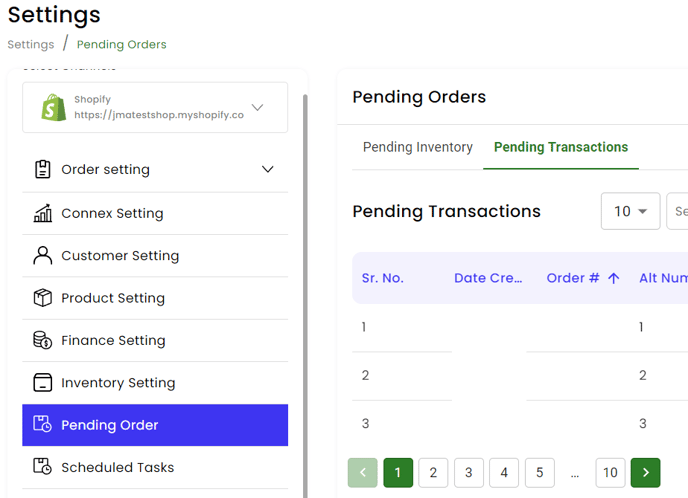Viewport: 688px width, 498px height.
Task: Click the Product Setting box icon
Action: pyautogui.click(x=43, y=298)
